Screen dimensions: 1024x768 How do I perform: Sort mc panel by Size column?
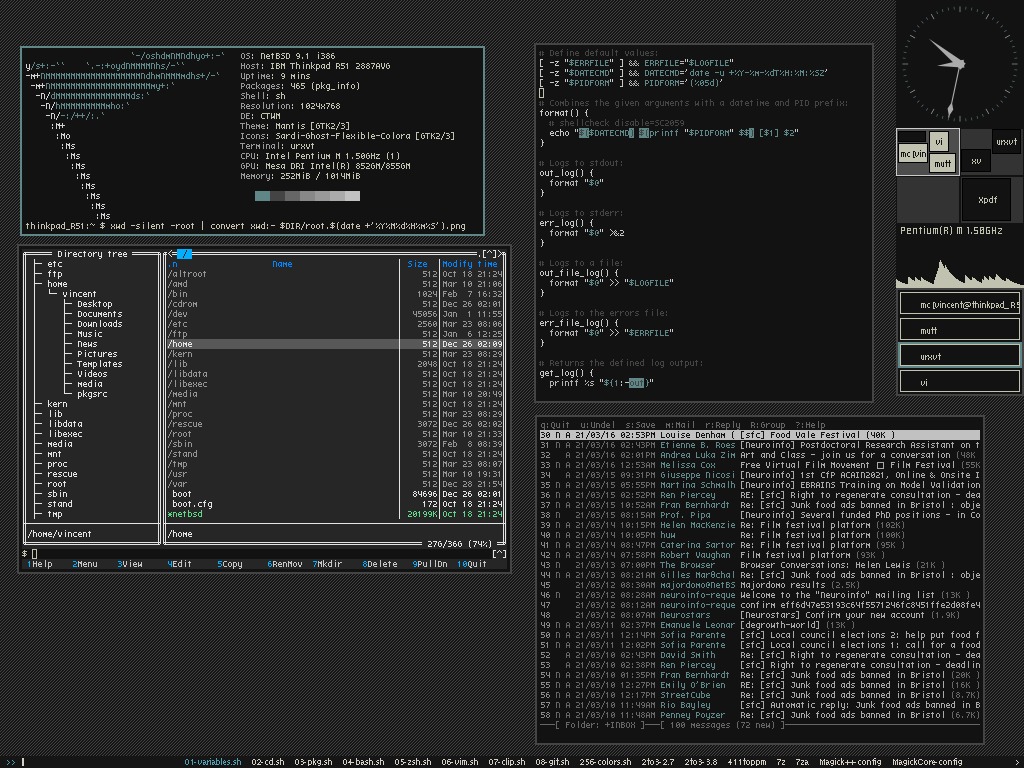[417, 264]
